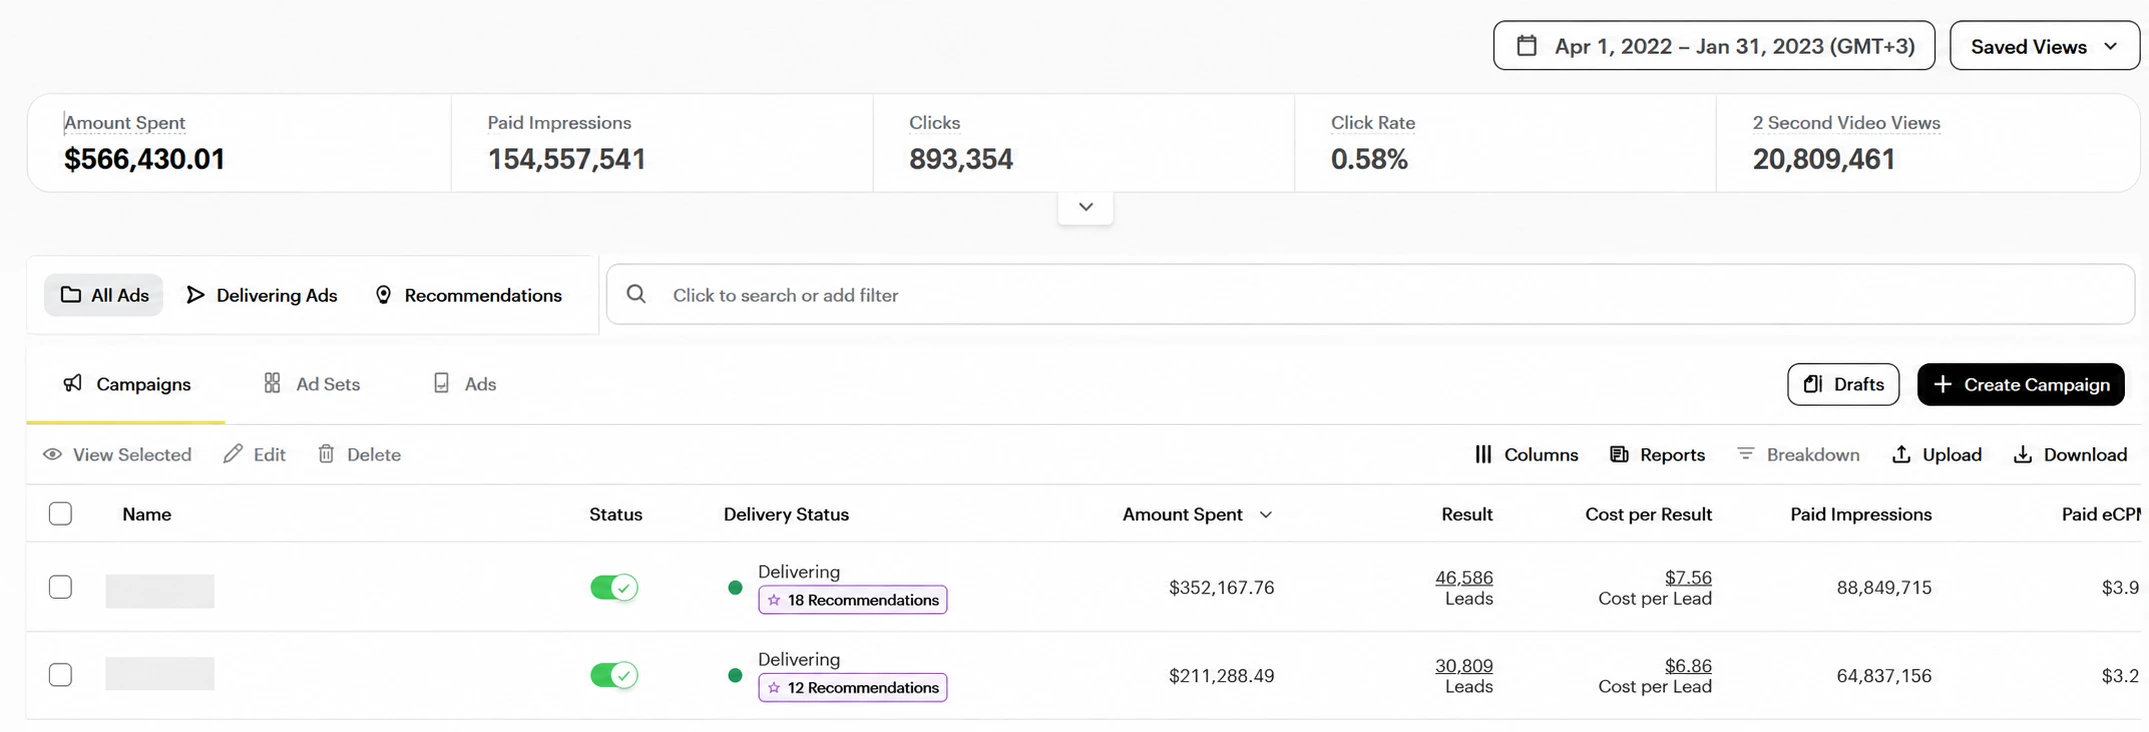Click the Delete trash icon
2149x732 pixels.
coord(326,454)
